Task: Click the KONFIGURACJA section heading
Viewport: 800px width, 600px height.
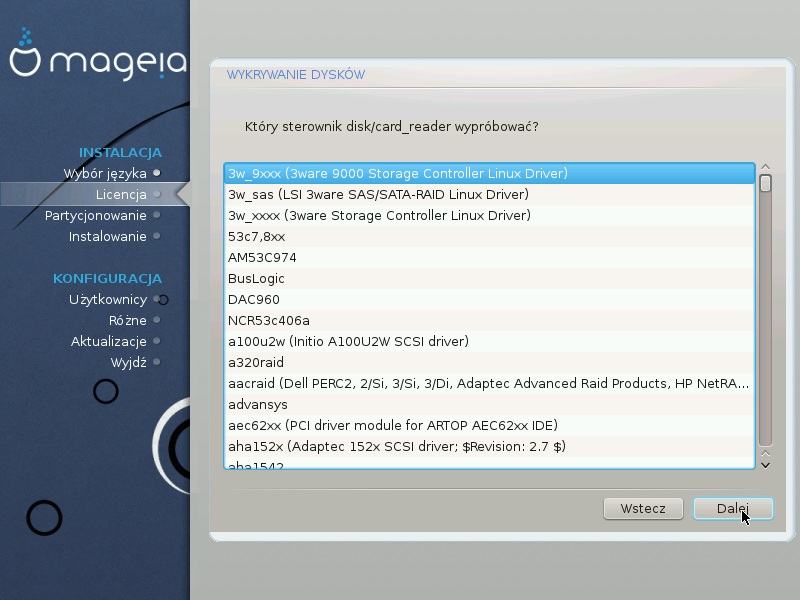Action: pyautogui.click(x=108, y=279)
